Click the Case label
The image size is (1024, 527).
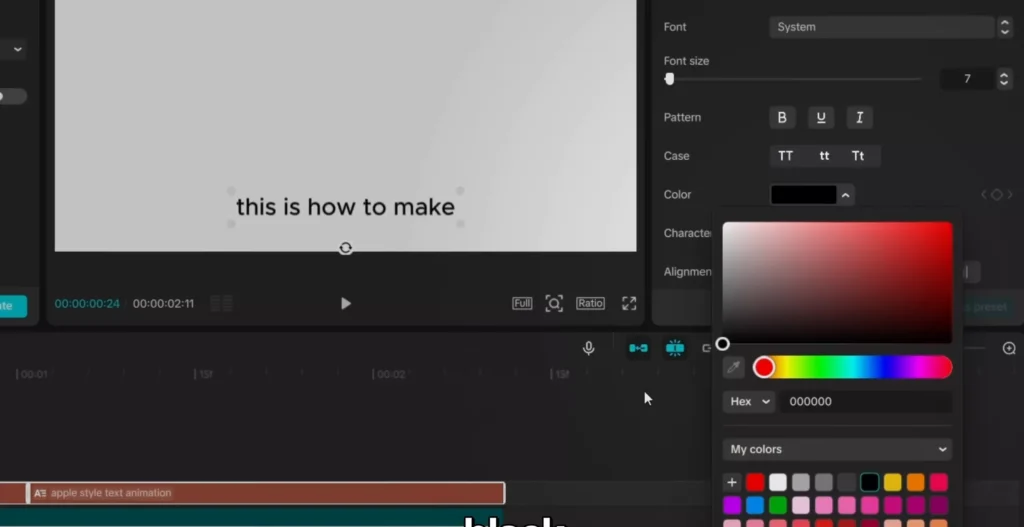677,156
